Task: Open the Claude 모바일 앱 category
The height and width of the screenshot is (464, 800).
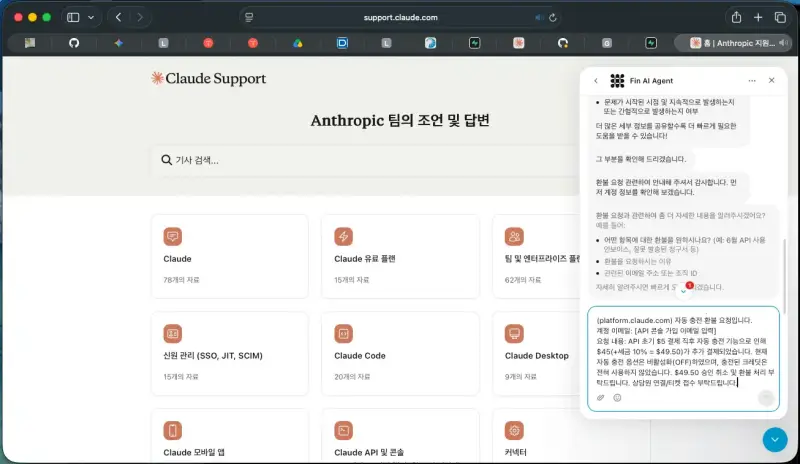Action: (230, 435)
